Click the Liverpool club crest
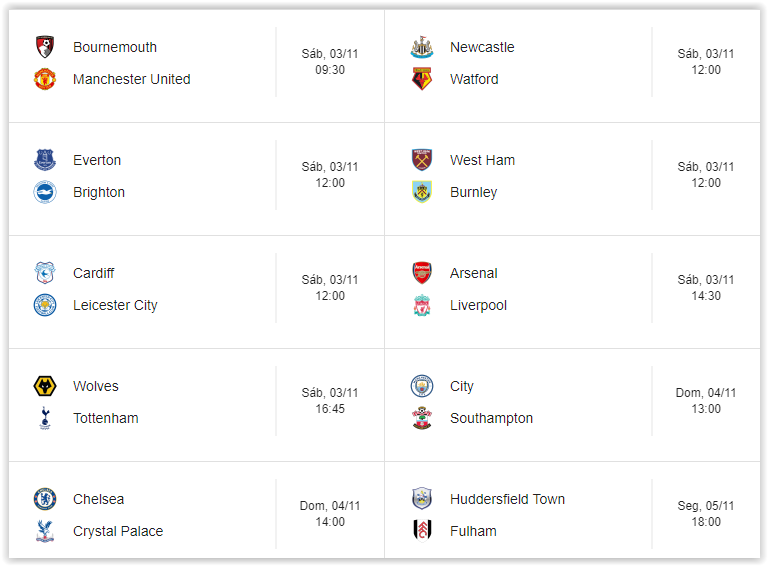The height and width of the screenshot is (566, 768). tap(421, 305)
